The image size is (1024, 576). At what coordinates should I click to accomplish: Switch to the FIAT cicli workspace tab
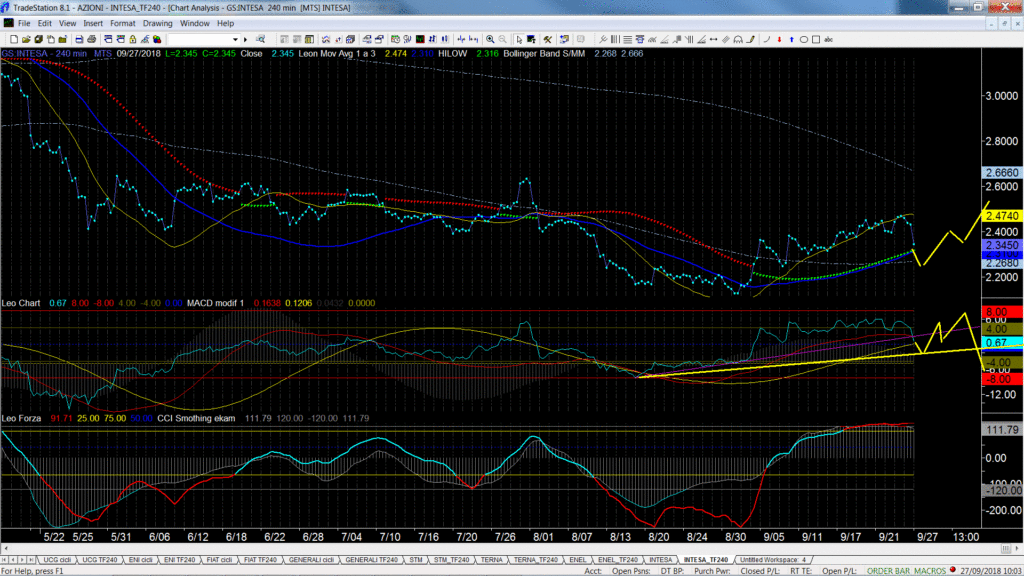219,560
